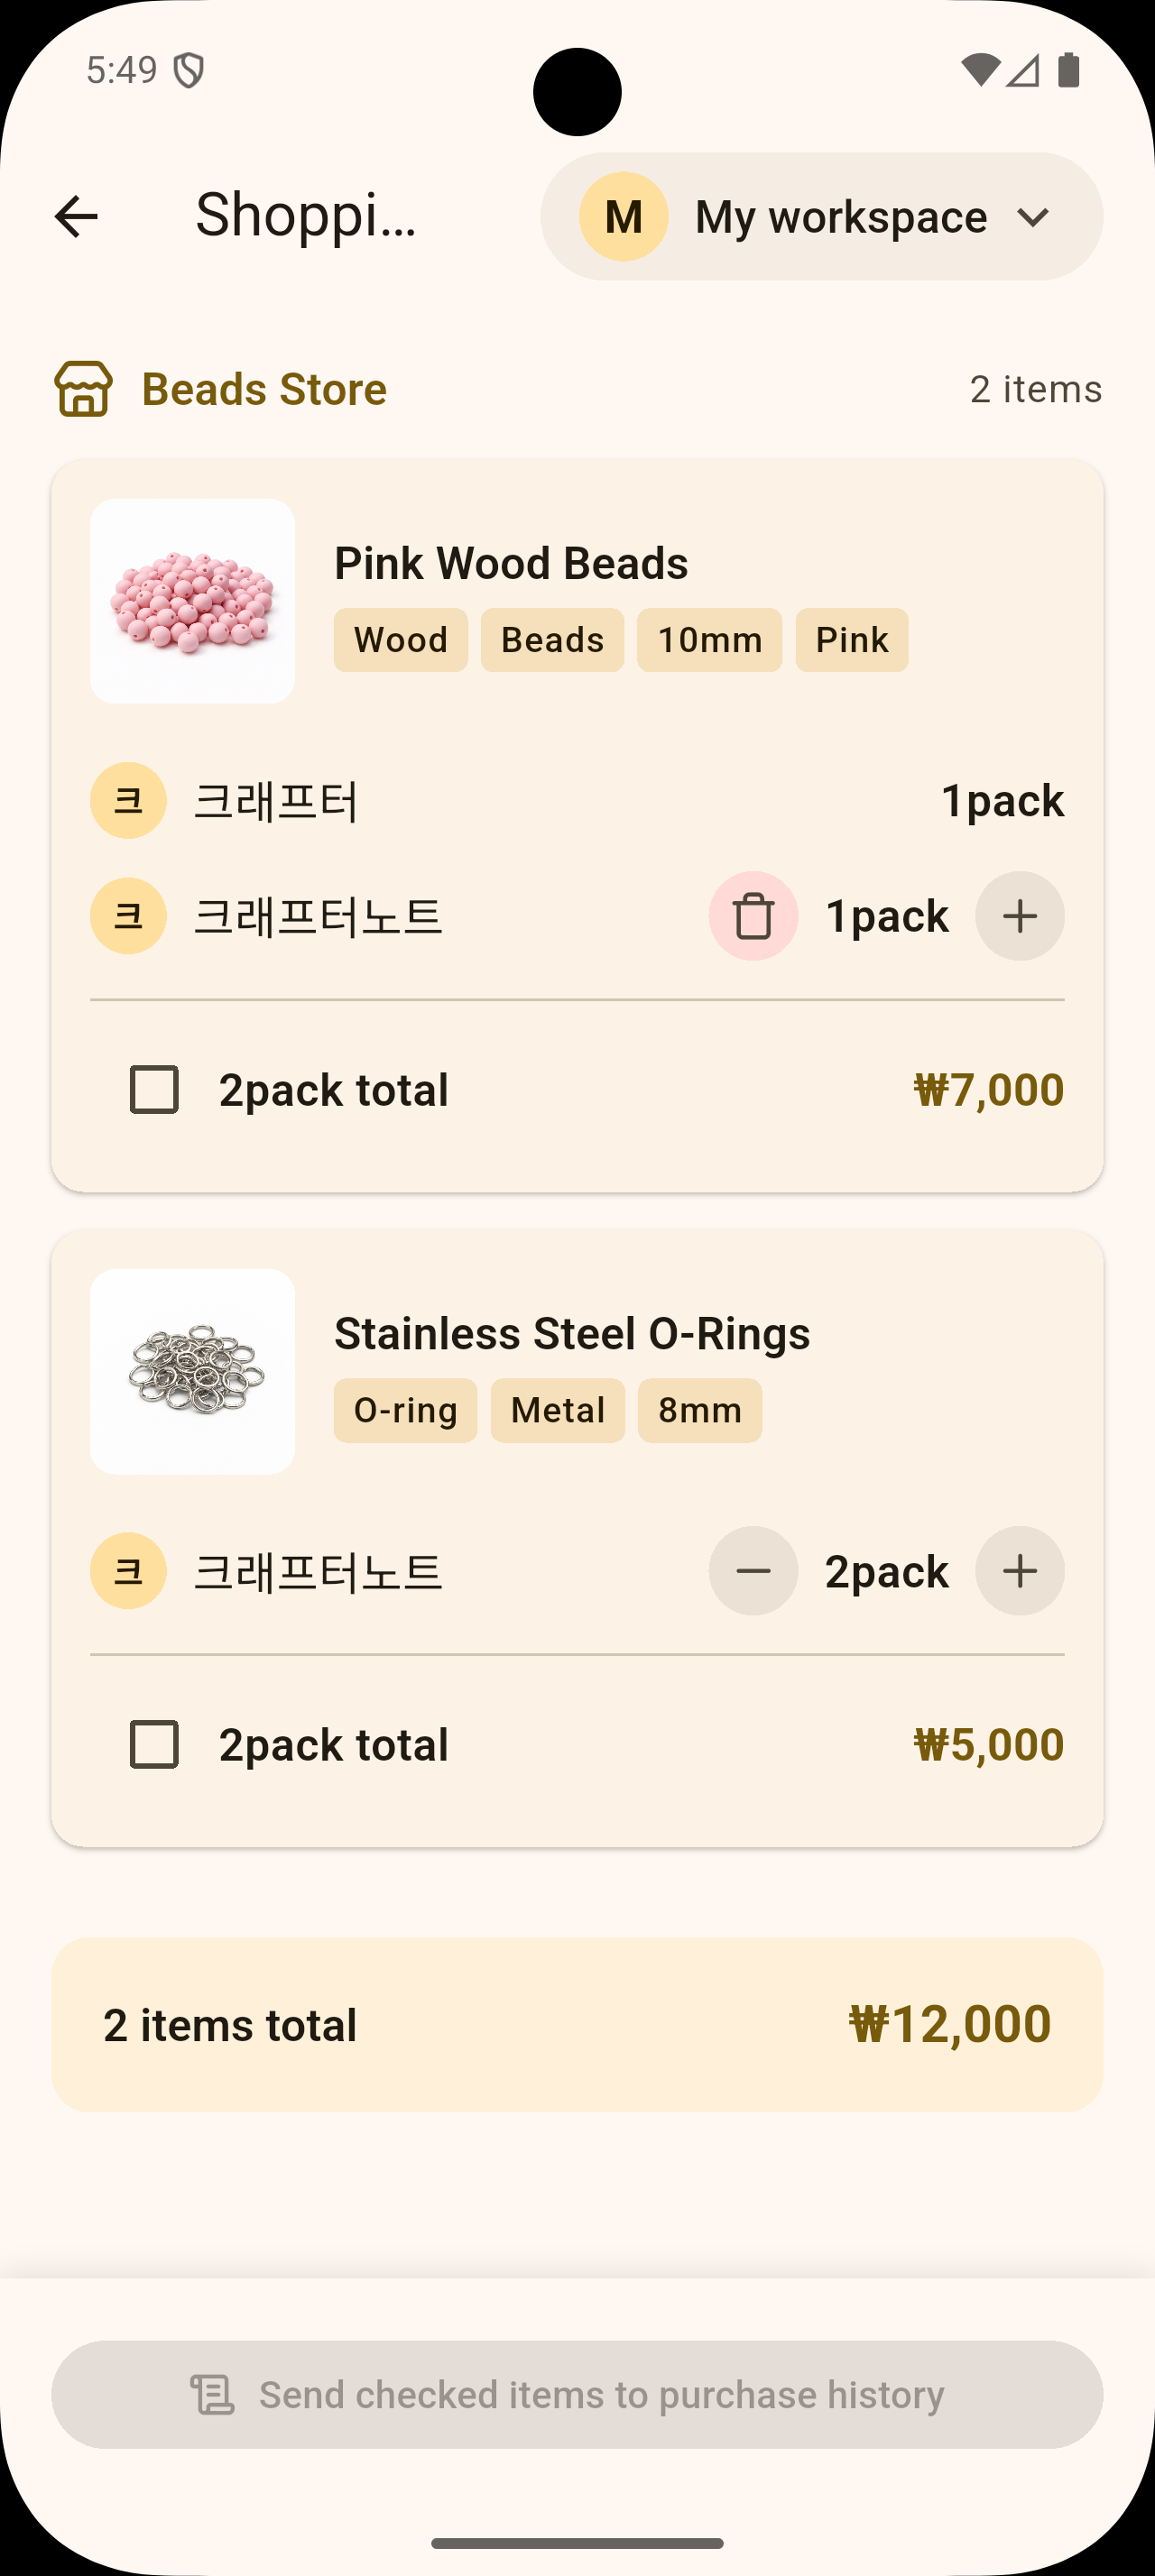Open the Beads Store link
The height and width of the screenshot is (2576, 1155).
pos(264,389)
